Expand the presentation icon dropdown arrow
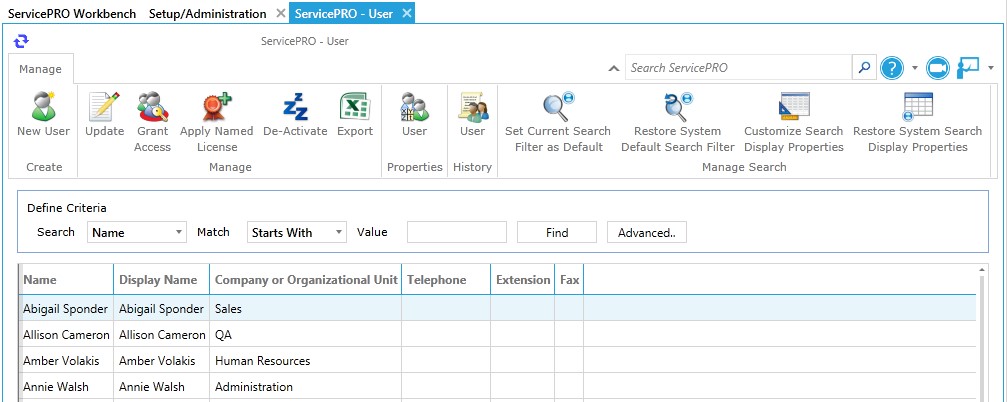This screenshot has width=1007, height=402. [x=990, y=67]
